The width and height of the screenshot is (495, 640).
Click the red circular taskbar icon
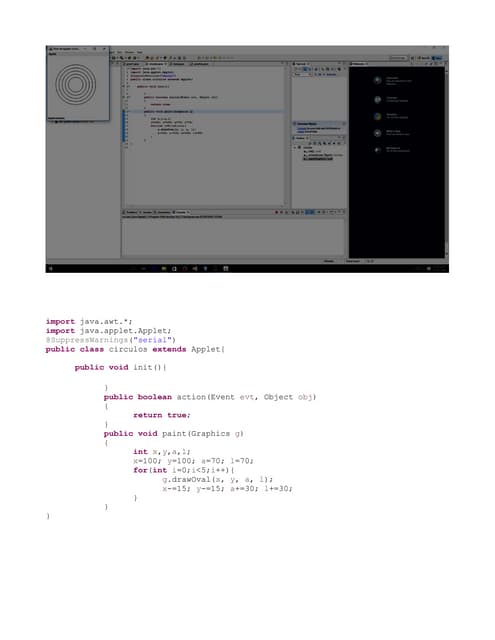tap(184, 269)
